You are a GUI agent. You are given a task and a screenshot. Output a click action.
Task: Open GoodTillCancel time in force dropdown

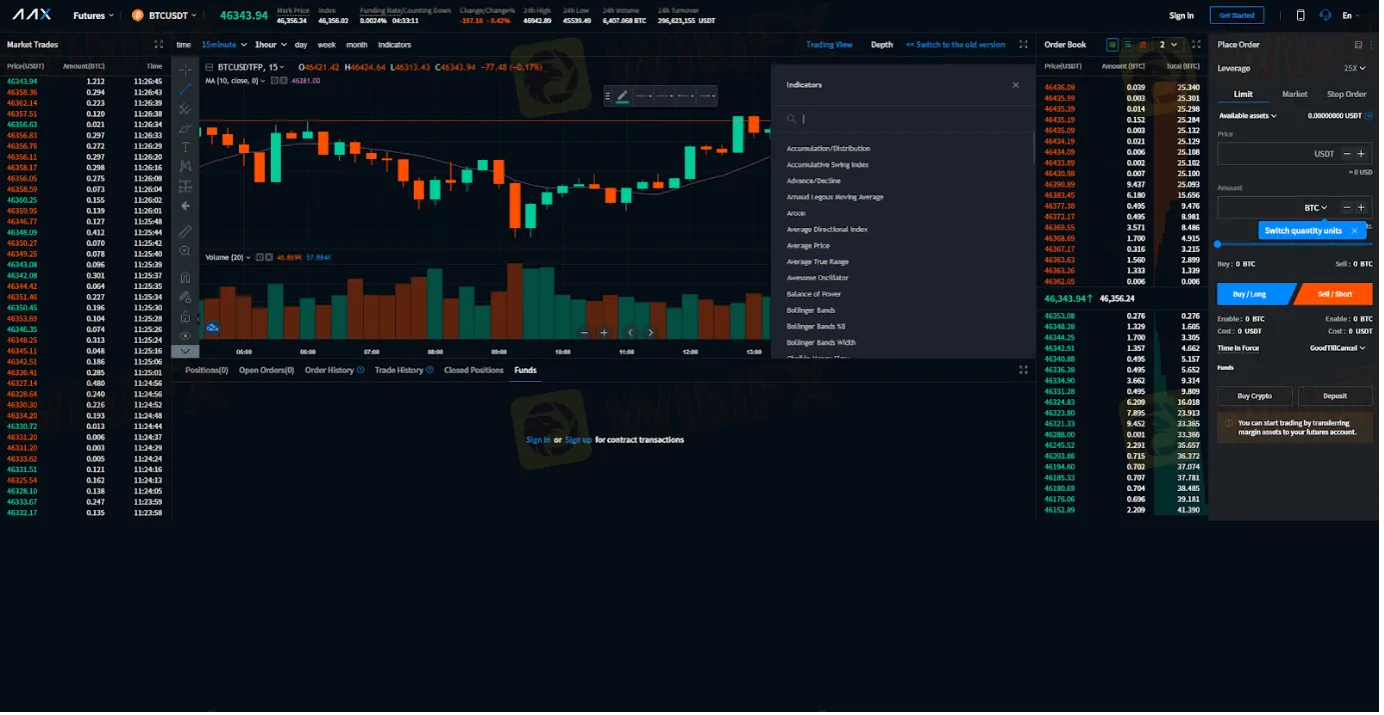[x=1337, y=348]
